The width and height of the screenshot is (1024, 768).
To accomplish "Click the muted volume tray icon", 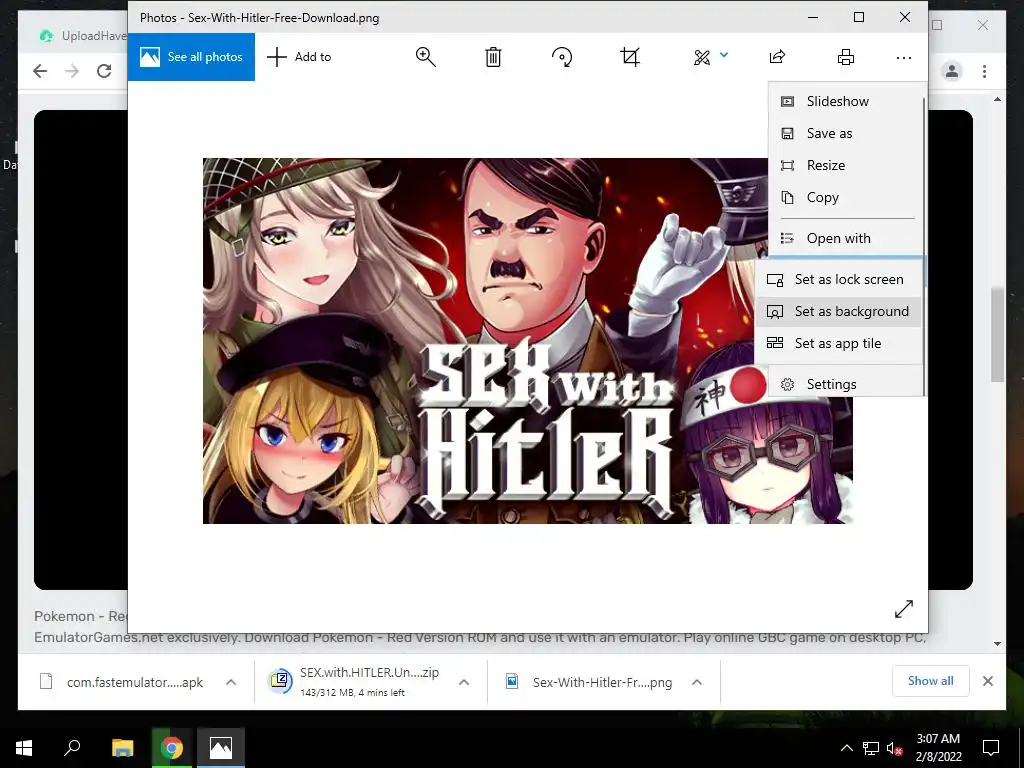I will (x=895, y=748).
